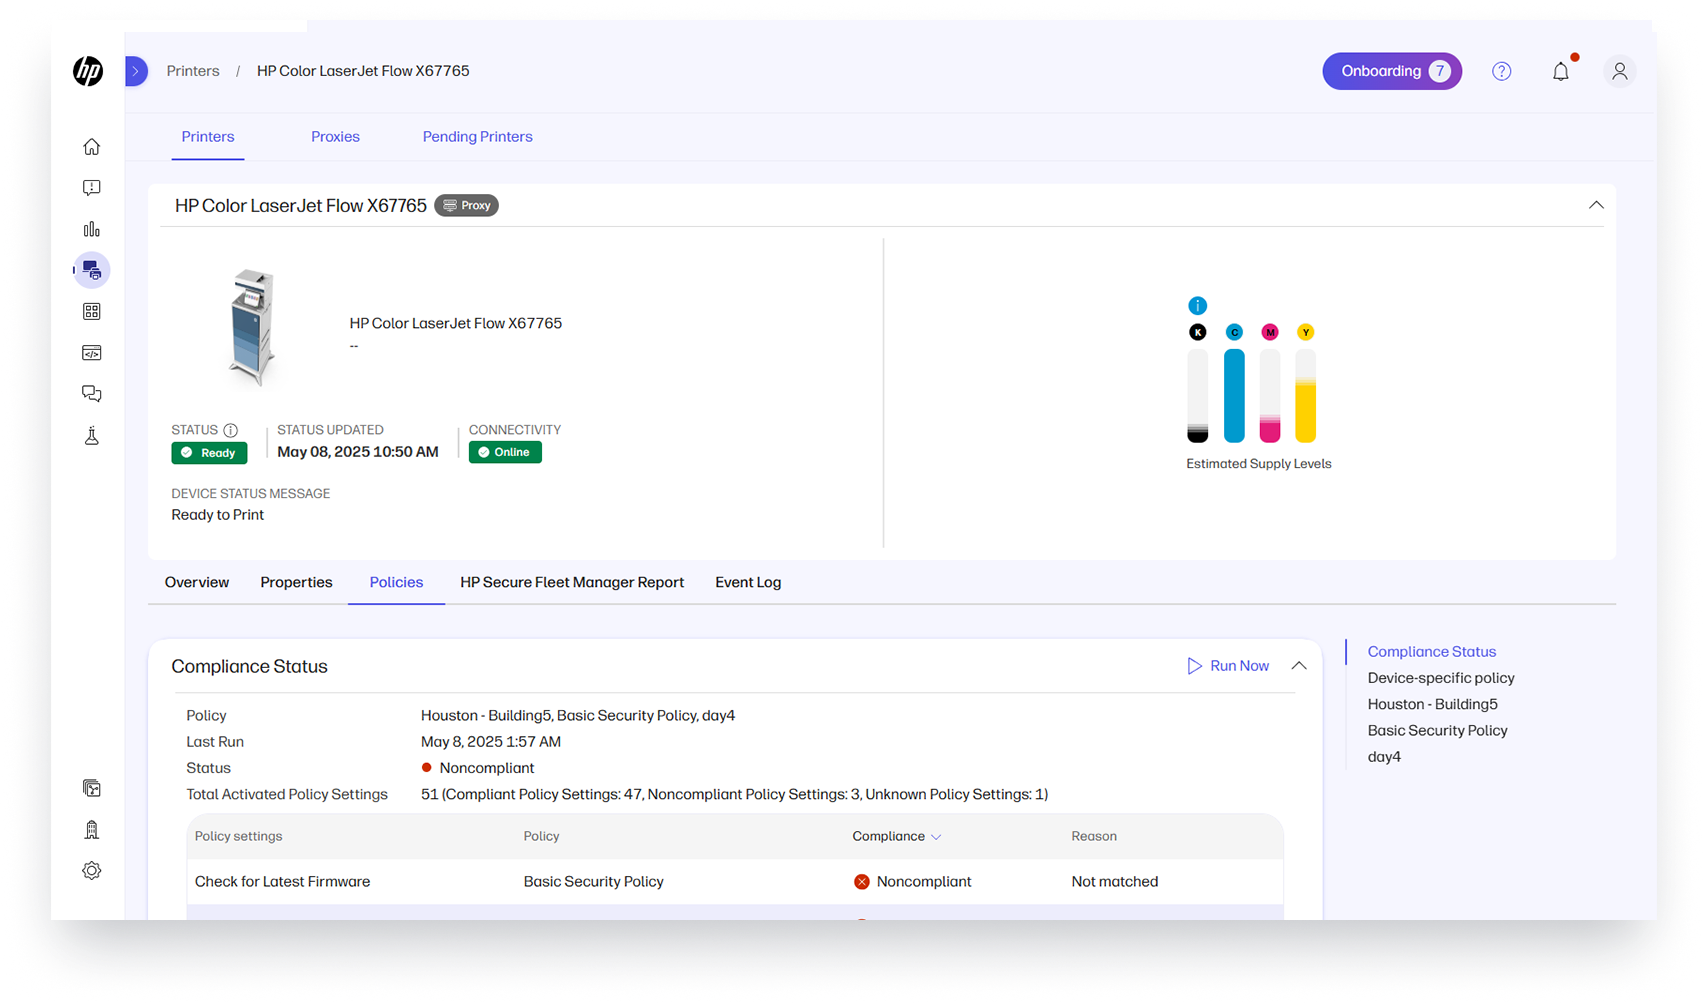
Task: Open the building organization sidebar icon
Action: pos(92,829)
